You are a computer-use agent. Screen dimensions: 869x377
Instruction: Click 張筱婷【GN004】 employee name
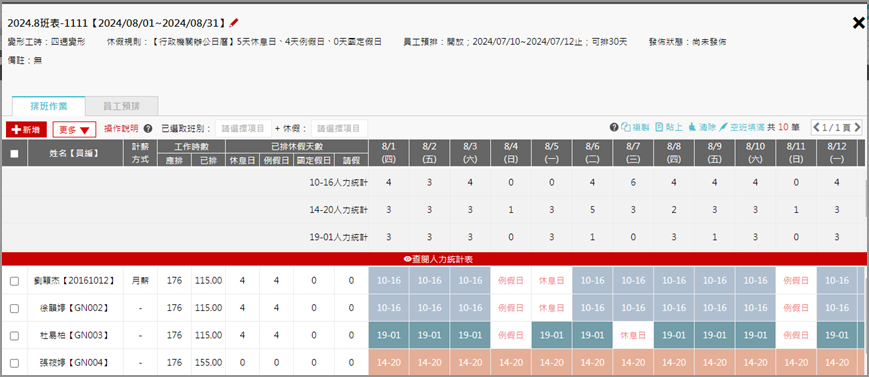(x=75, y=363)
